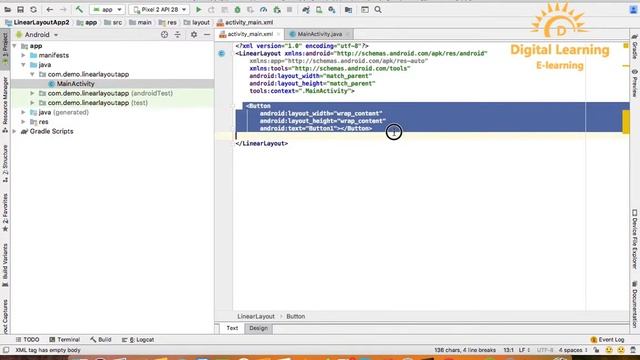
Task: Expand the manifests folder
Action: (x=23, y=55)
